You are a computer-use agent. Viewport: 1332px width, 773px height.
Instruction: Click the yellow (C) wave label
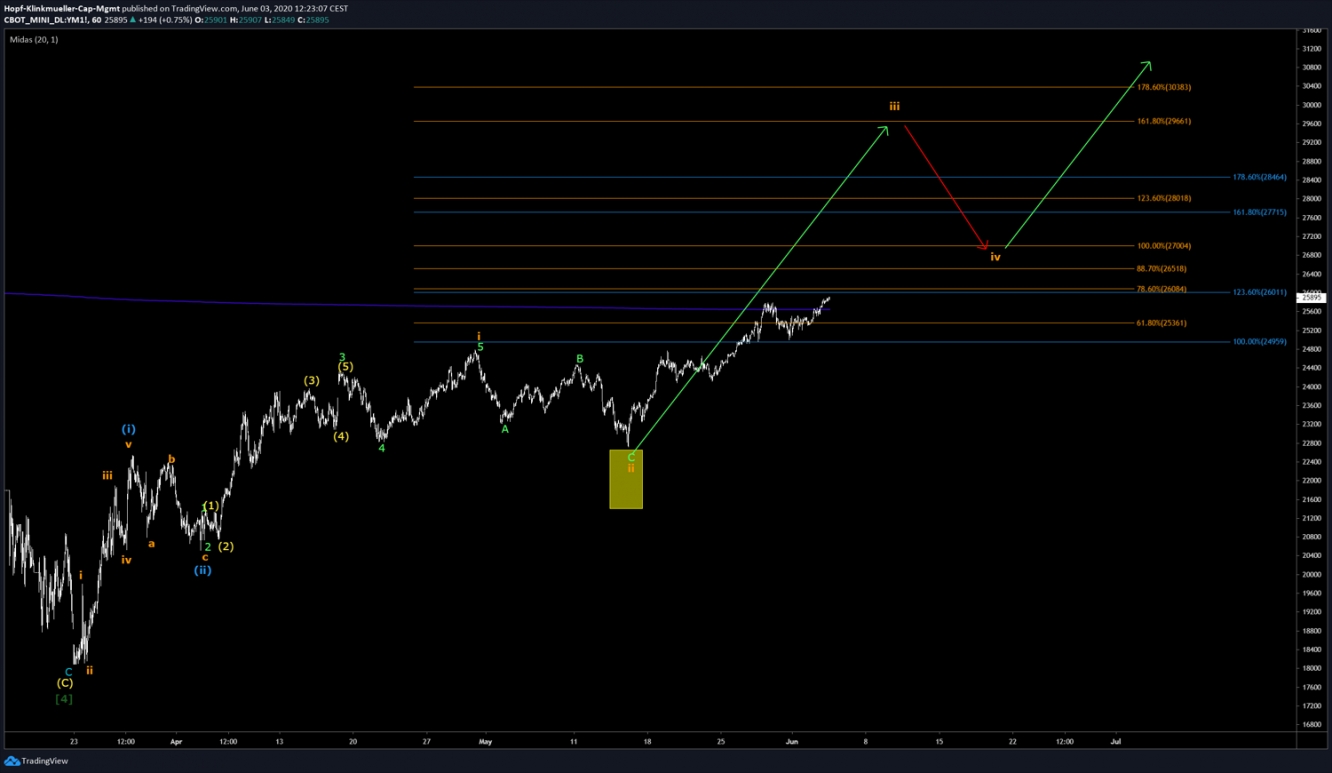click(x=64, y=684)
